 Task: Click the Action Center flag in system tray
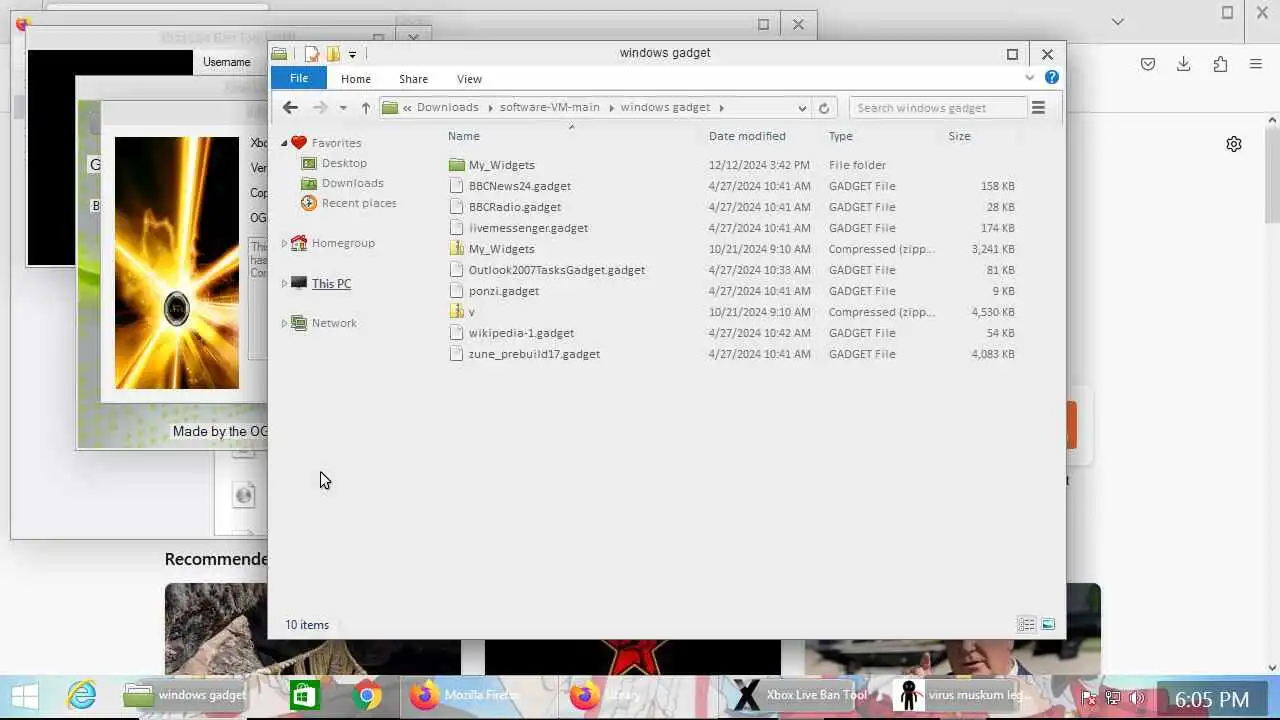pyautogui.click(x=1089, y=699)
